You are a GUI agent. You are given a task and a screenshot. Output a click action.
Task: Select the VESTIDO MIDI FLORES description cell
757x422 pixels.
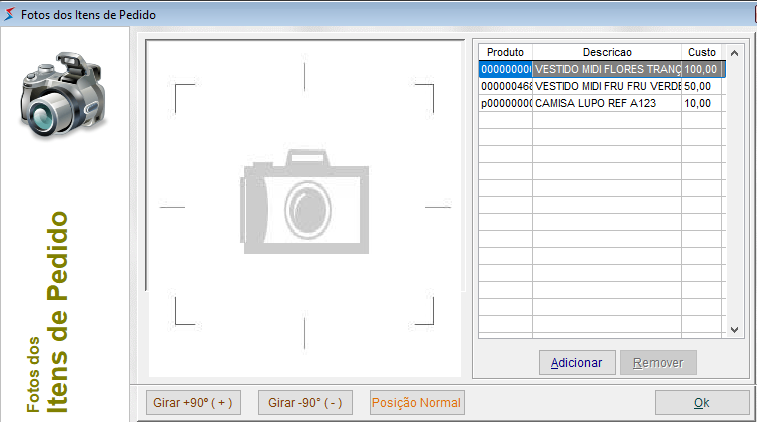607,70
